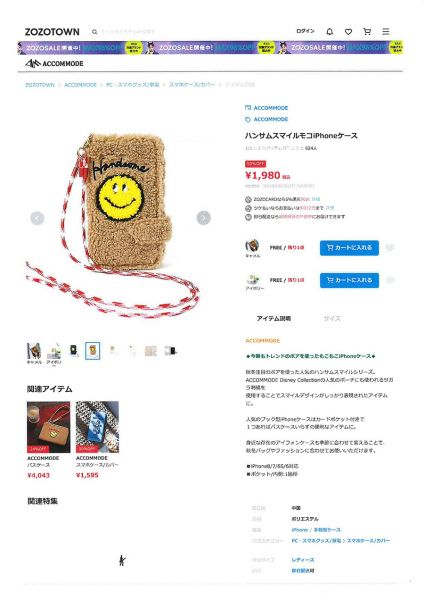The width and height of the screenshot is (424, 600).
Task: Open favorites heart icon in header
Action: tap(348, 32)
